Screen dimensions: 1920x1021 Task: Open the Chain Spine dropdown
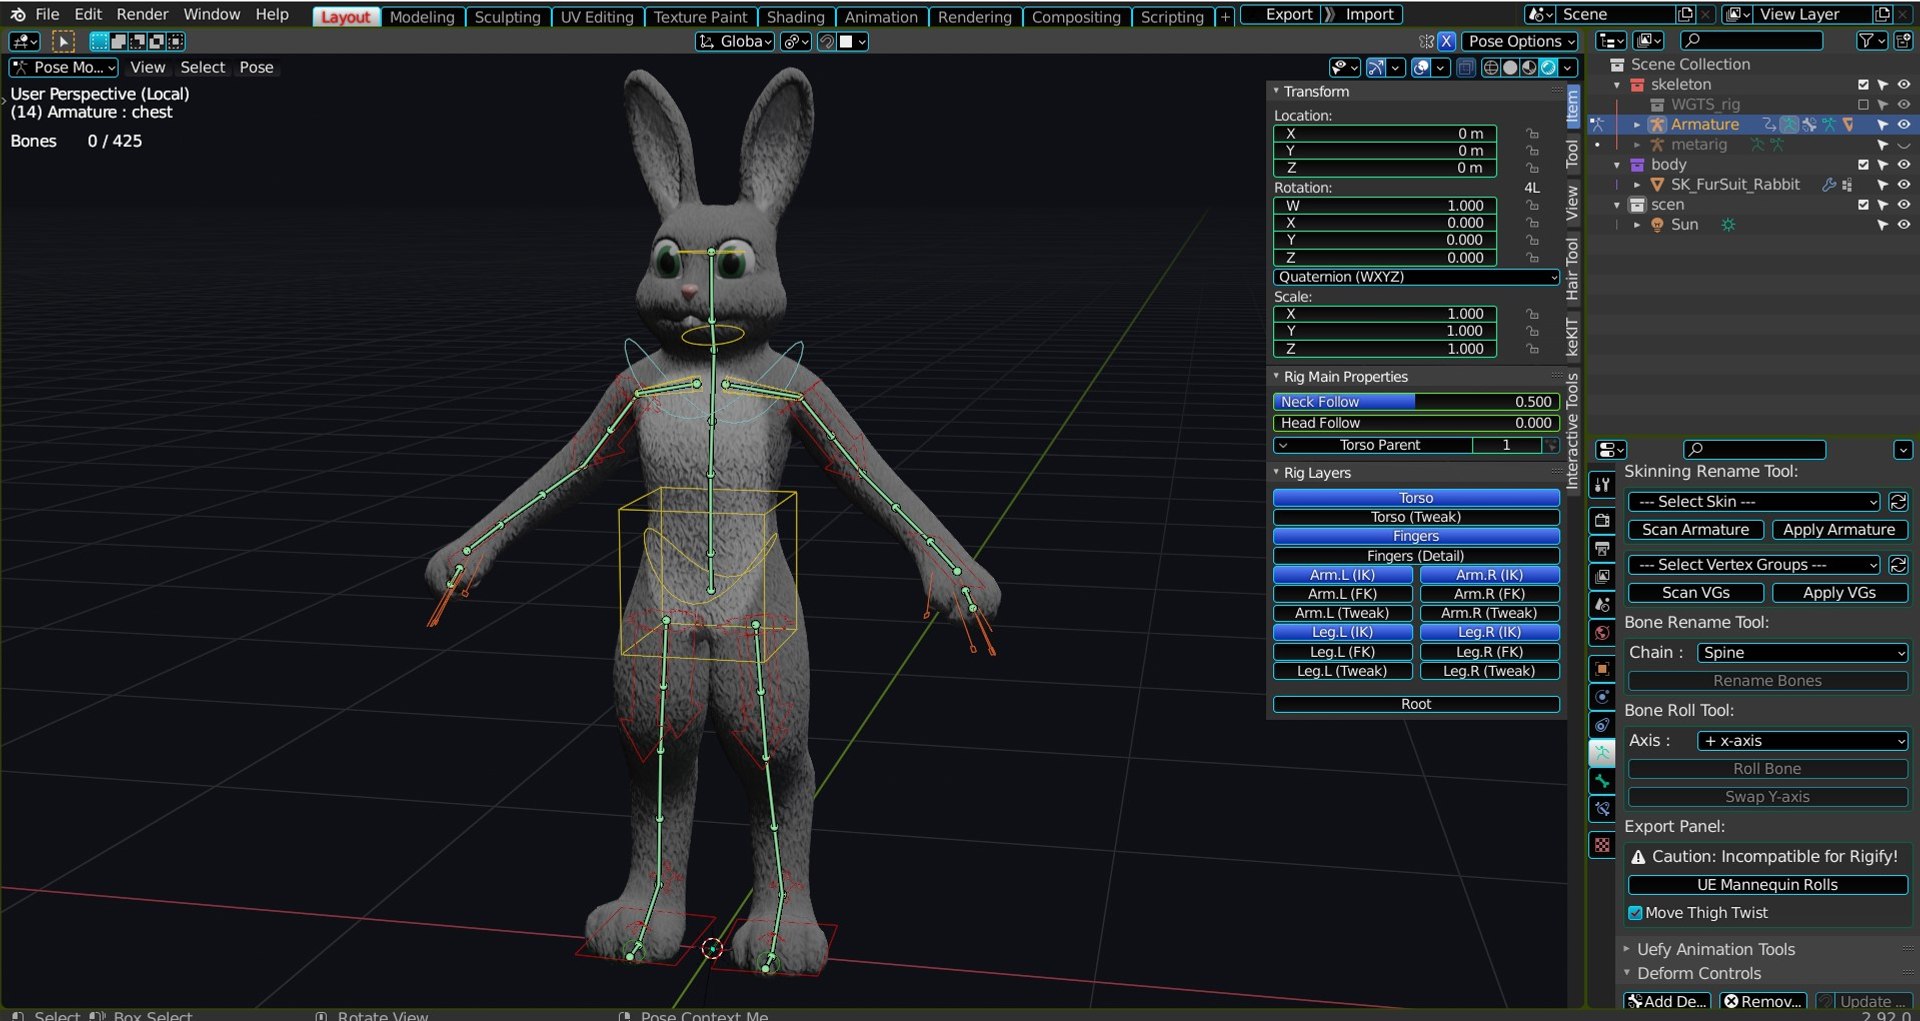pyautogui.click(x=1803, y=653)
